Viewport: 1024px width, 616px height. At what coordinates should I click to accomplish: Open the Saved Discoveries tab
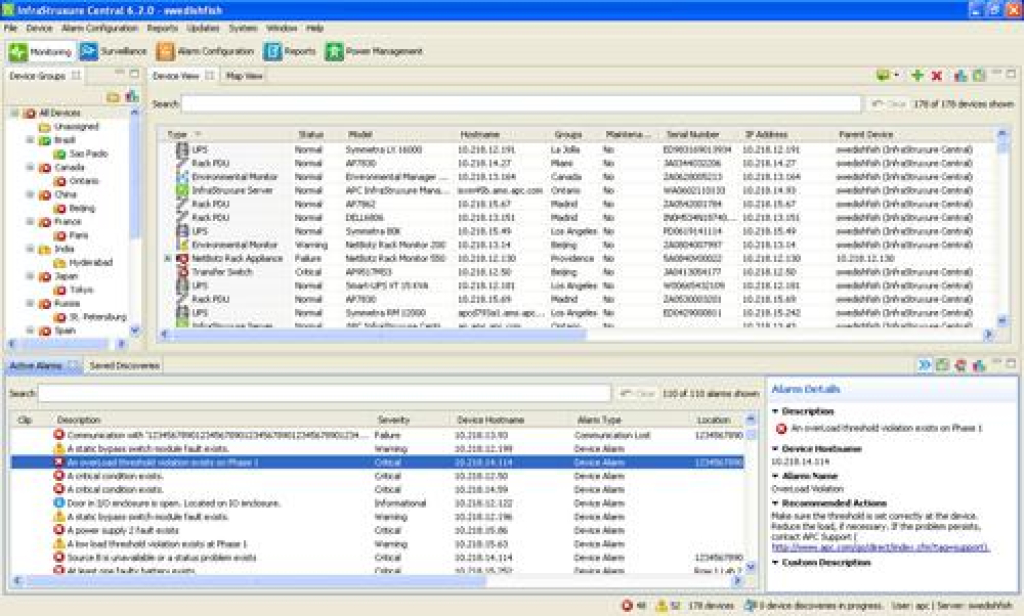(x=124, y=366)
